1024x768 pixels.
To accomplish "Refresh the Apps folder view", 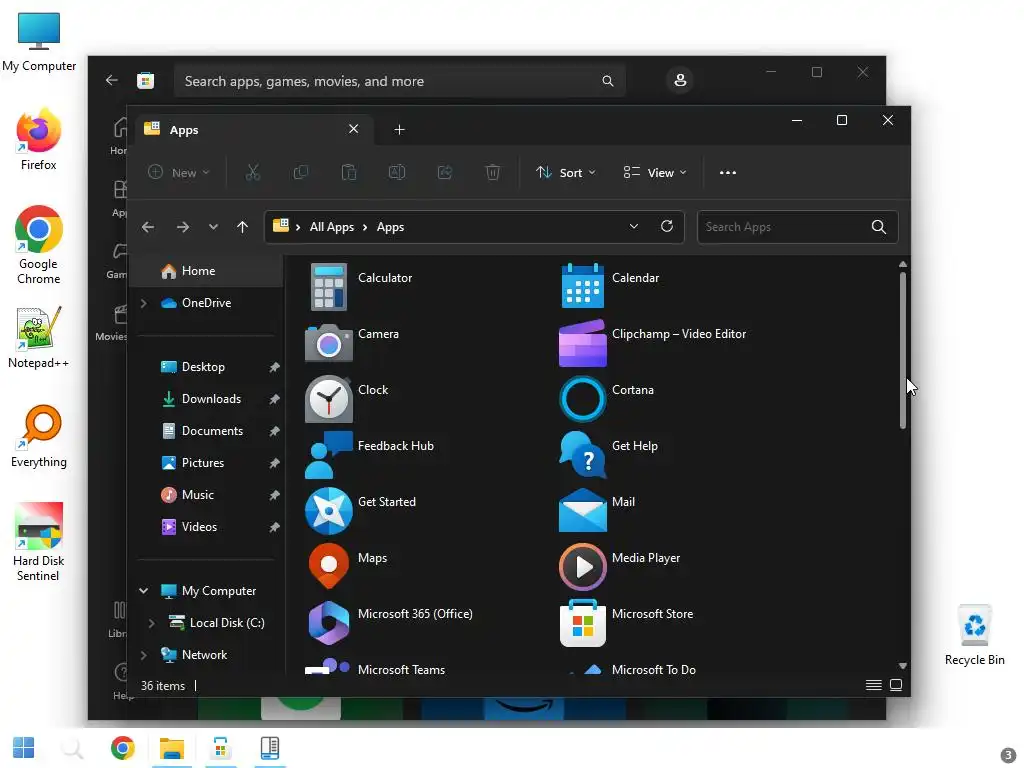I will click(667, 226).
